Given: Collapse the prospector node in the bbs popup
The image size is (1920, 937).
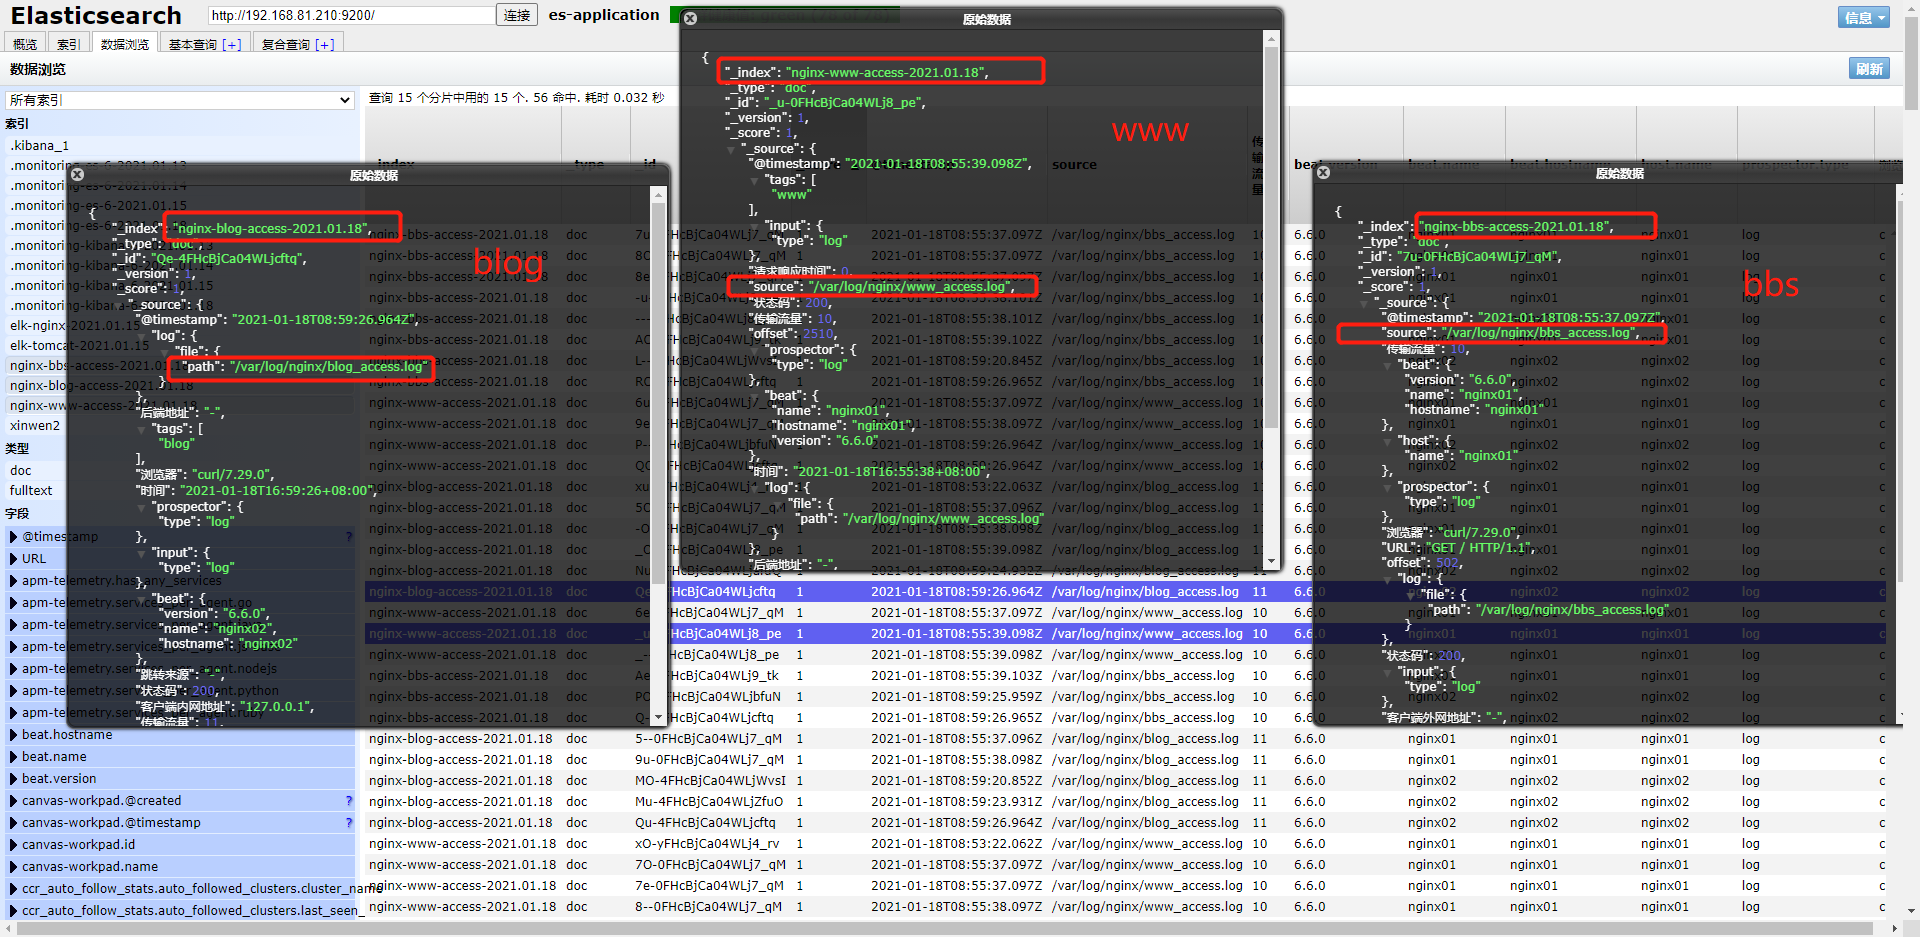Looking at the screenshot, I should click(1387, 487).
